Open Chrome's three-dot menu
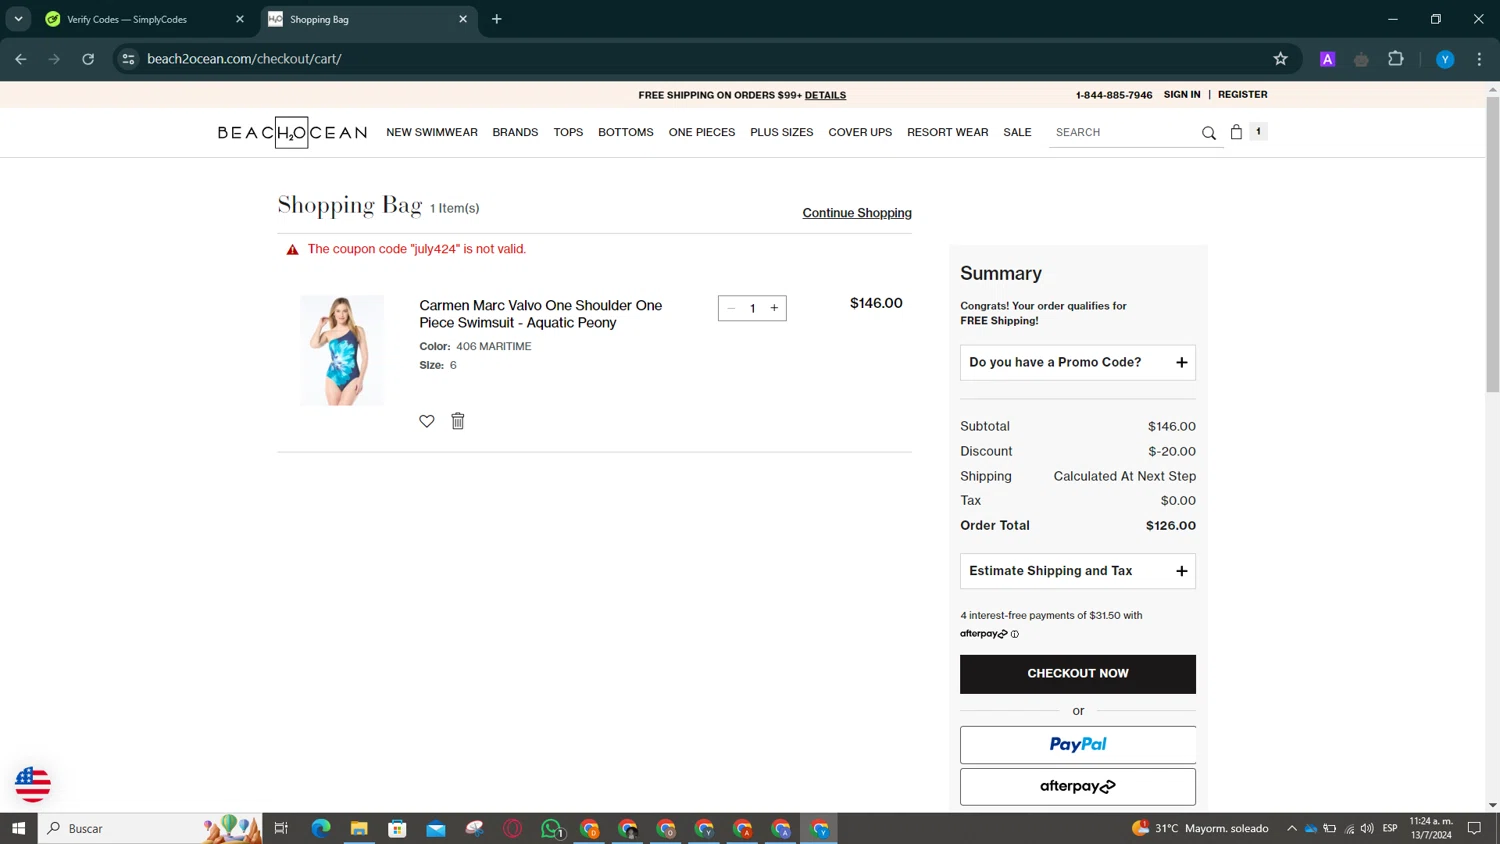 (1479, 59)
